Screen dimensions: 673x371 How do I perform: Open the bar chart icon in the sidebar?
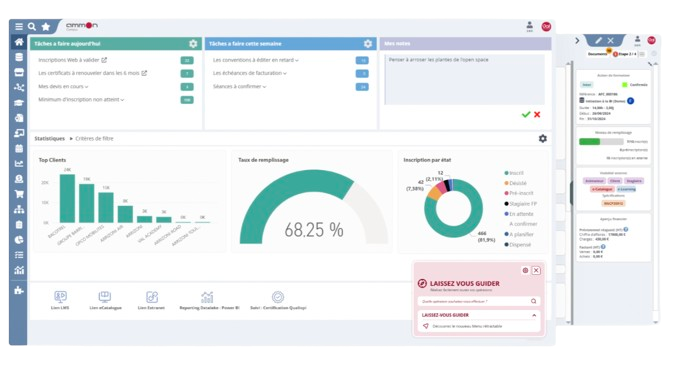(x=19, y=270)
